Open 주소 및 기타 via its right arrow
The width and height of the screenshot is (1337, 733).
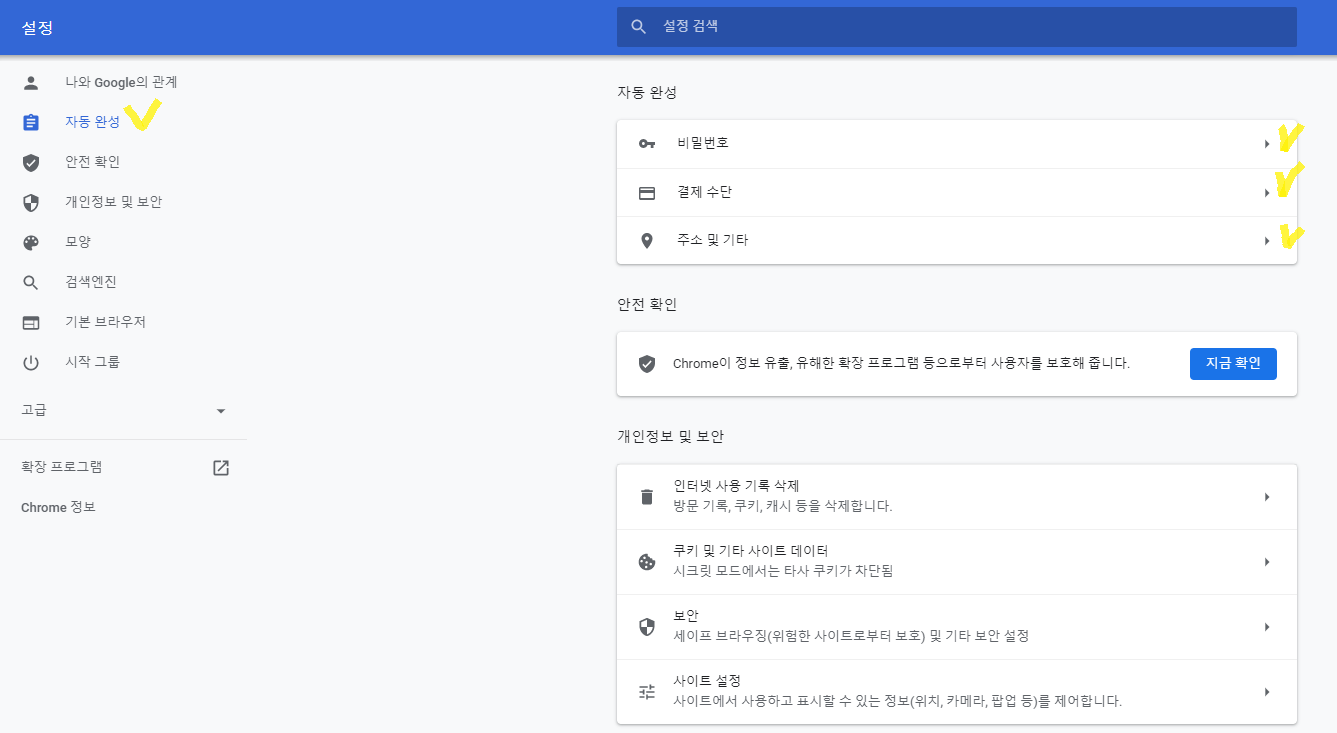point(1267,240)
